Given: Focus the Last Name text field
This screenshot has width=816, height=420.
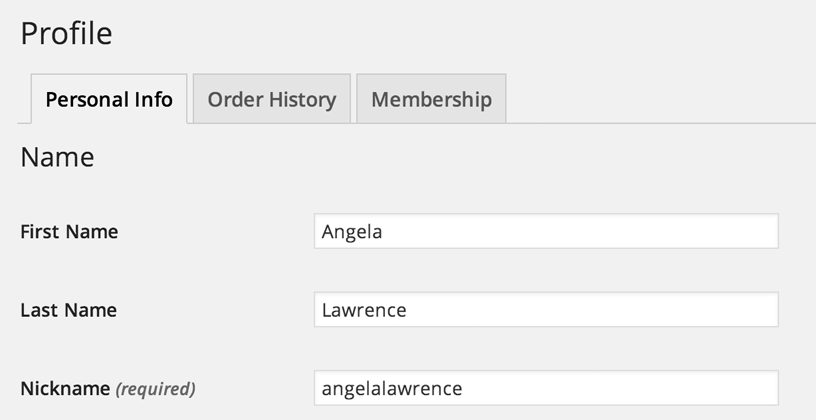Looking at the screenshot, I should pyautogui.click(x=545, y=310).
